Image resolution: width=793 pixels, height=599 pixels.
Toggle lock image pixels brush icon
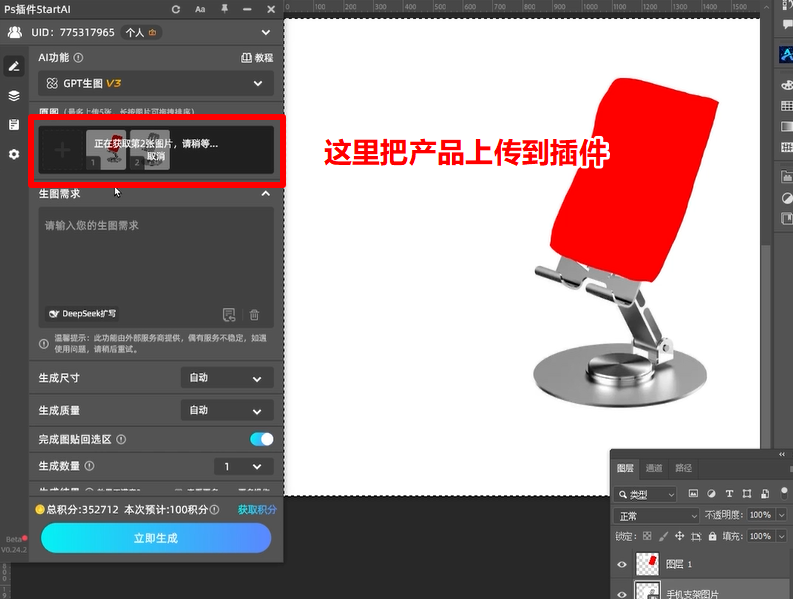664,536
